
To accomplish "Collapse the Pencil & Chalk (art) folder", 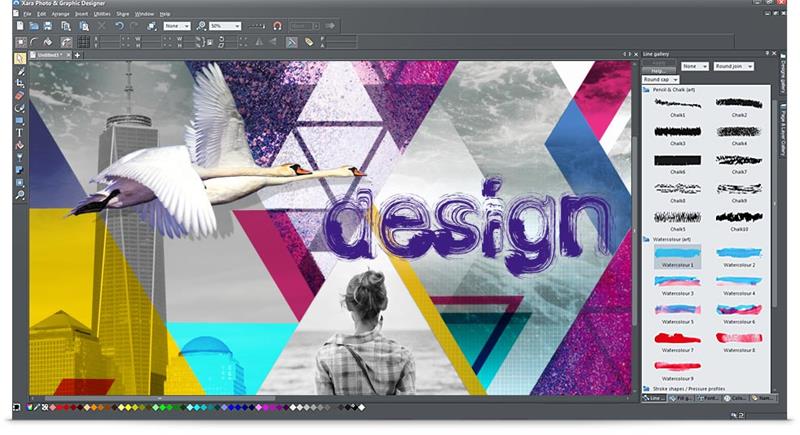I will [x=646, y=90].
